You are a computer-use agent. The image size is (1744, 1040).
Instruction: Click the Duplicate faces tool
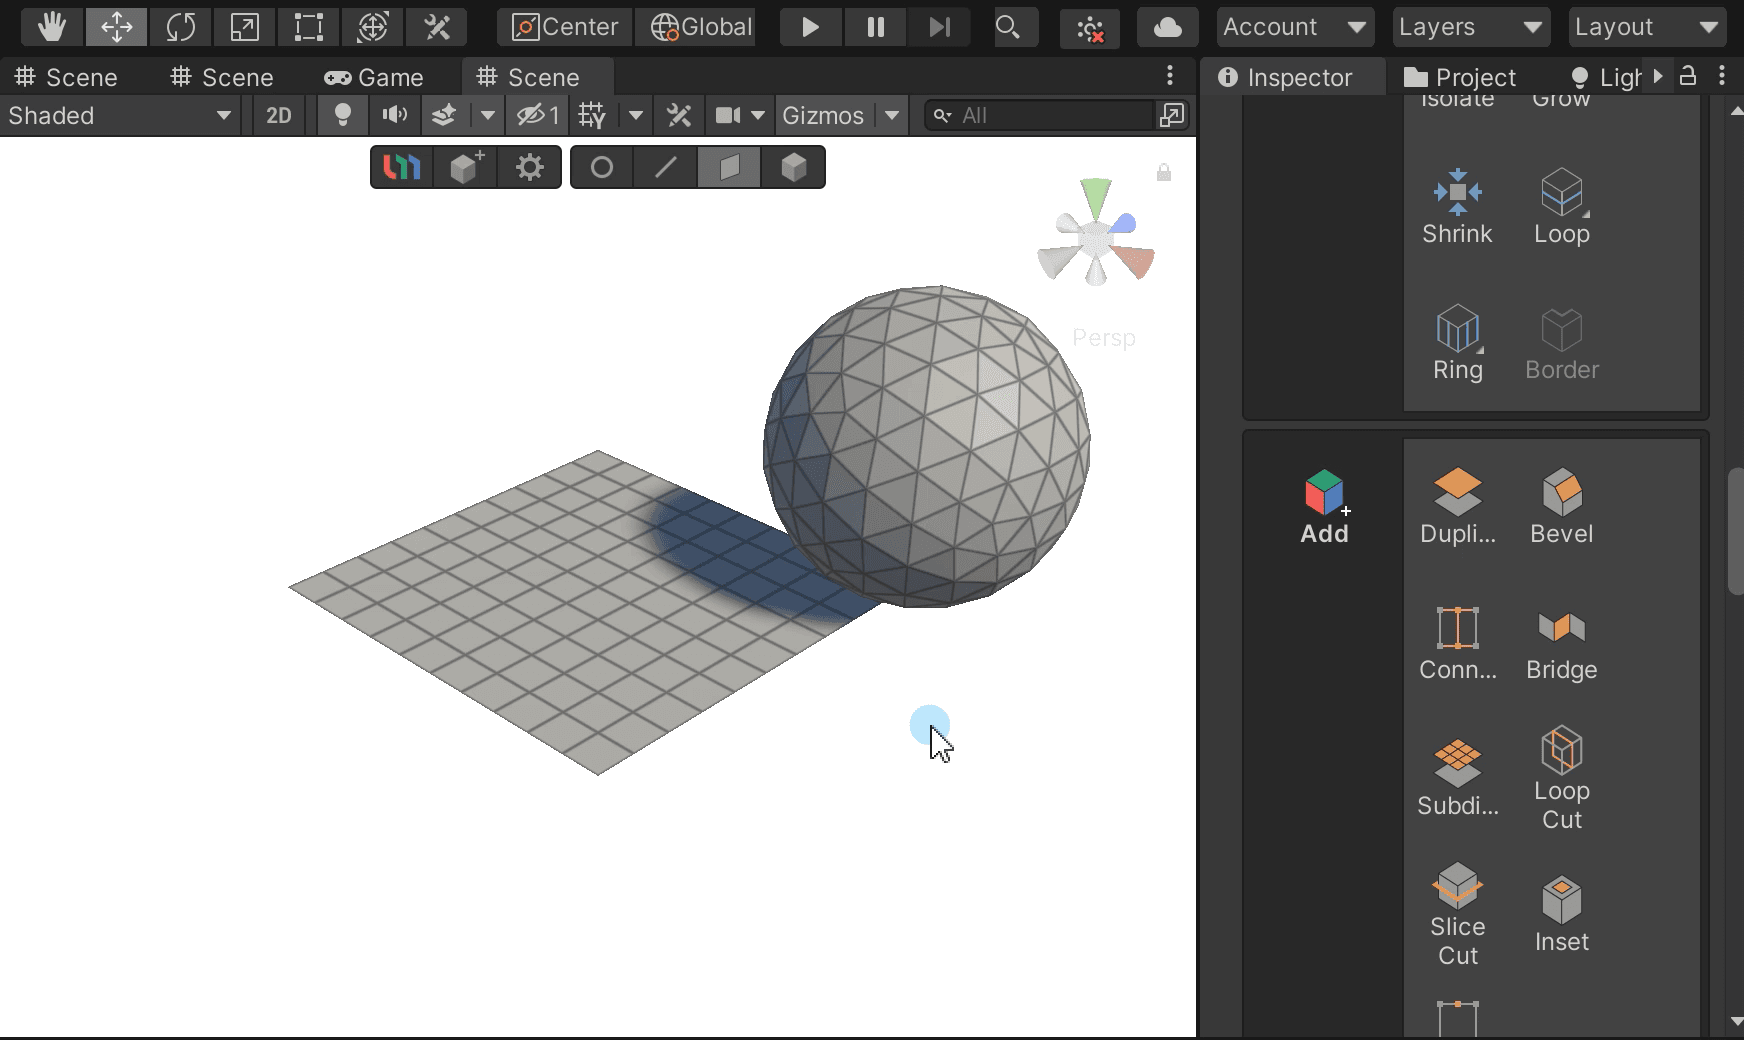pos(1458,506)
